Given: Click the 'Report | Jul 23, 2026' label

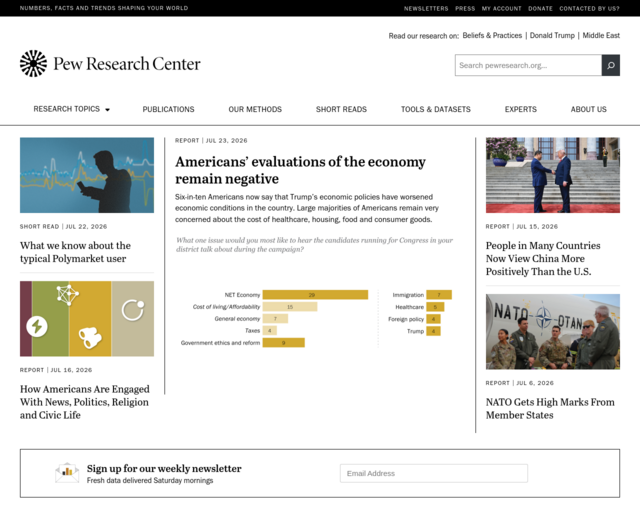Looking at the screenshot, I should tap(211, 140).
